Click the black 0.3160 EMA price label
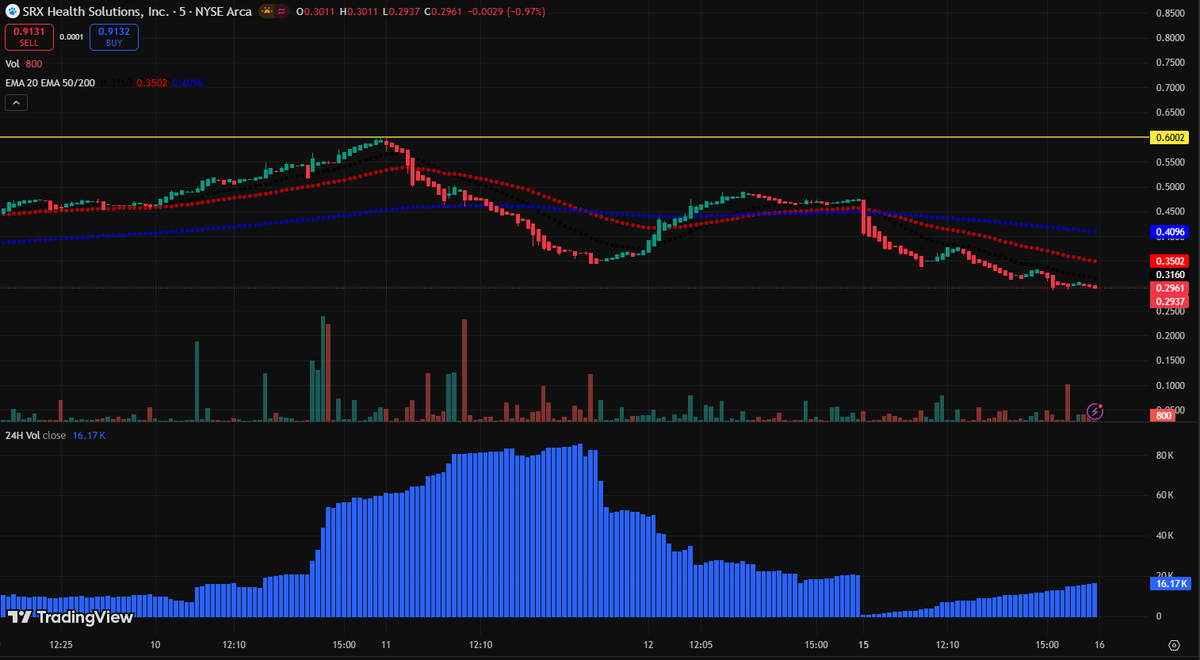 1170,274
